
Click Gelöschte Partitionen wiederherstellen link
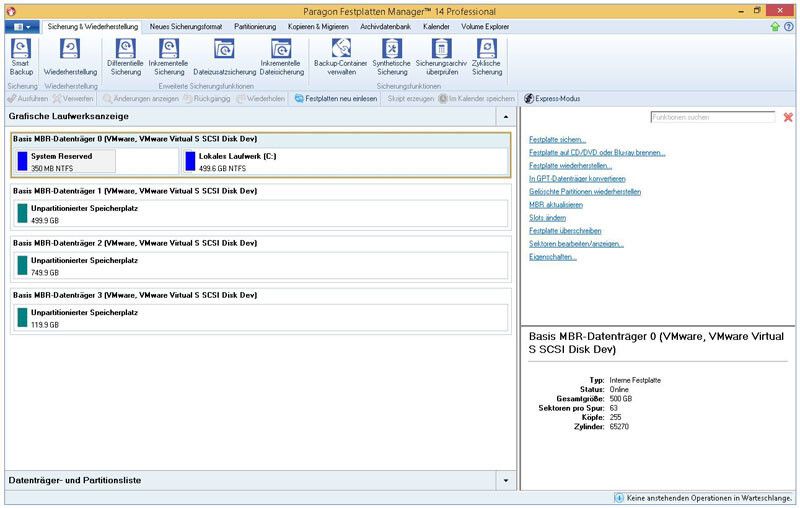click(x=585, y=192)
